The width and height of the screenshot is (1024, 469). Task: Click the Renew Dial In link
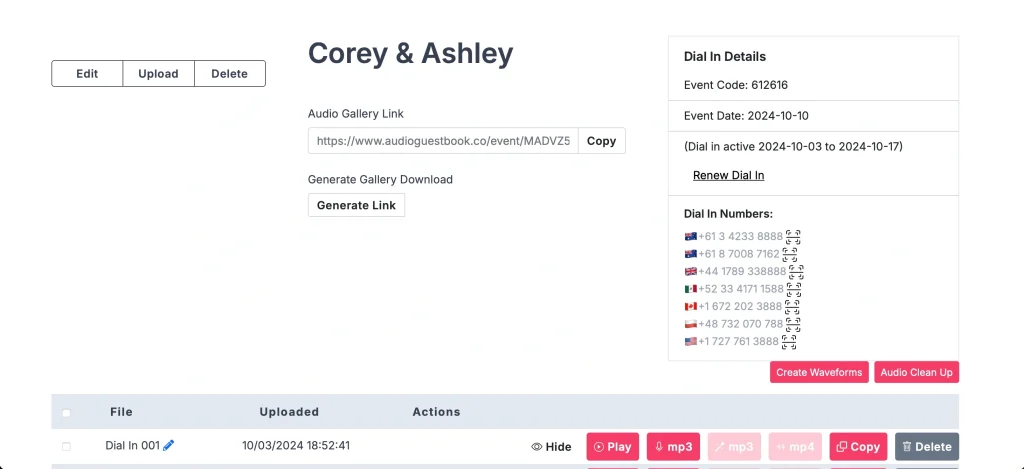pos(728,176)
